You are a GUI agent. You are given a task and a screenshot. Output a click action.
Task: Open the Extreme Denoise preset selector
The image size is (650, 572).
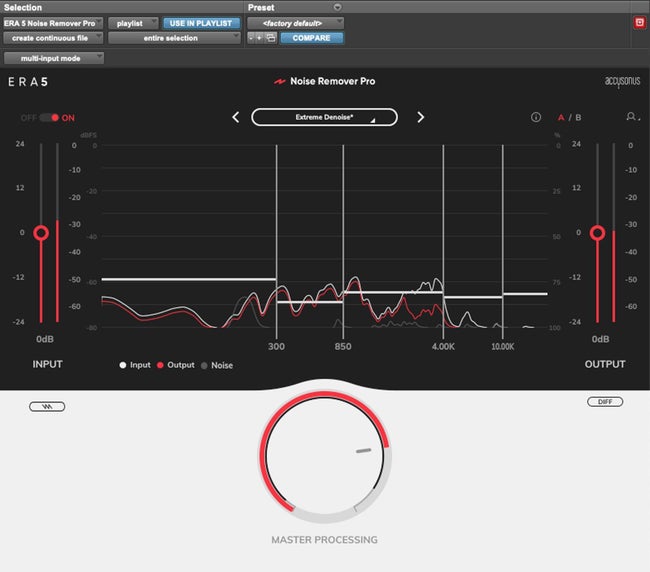click(x=324, y=117)
